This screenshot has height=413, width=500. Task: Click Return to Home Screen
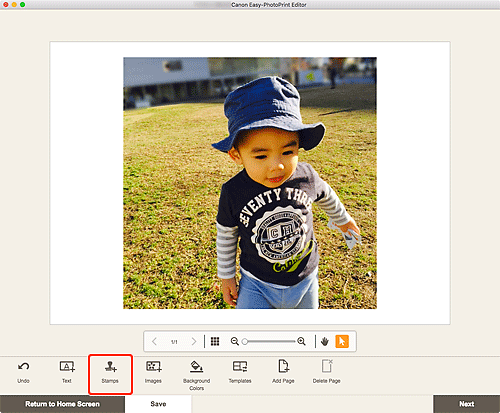coord(62,404)
